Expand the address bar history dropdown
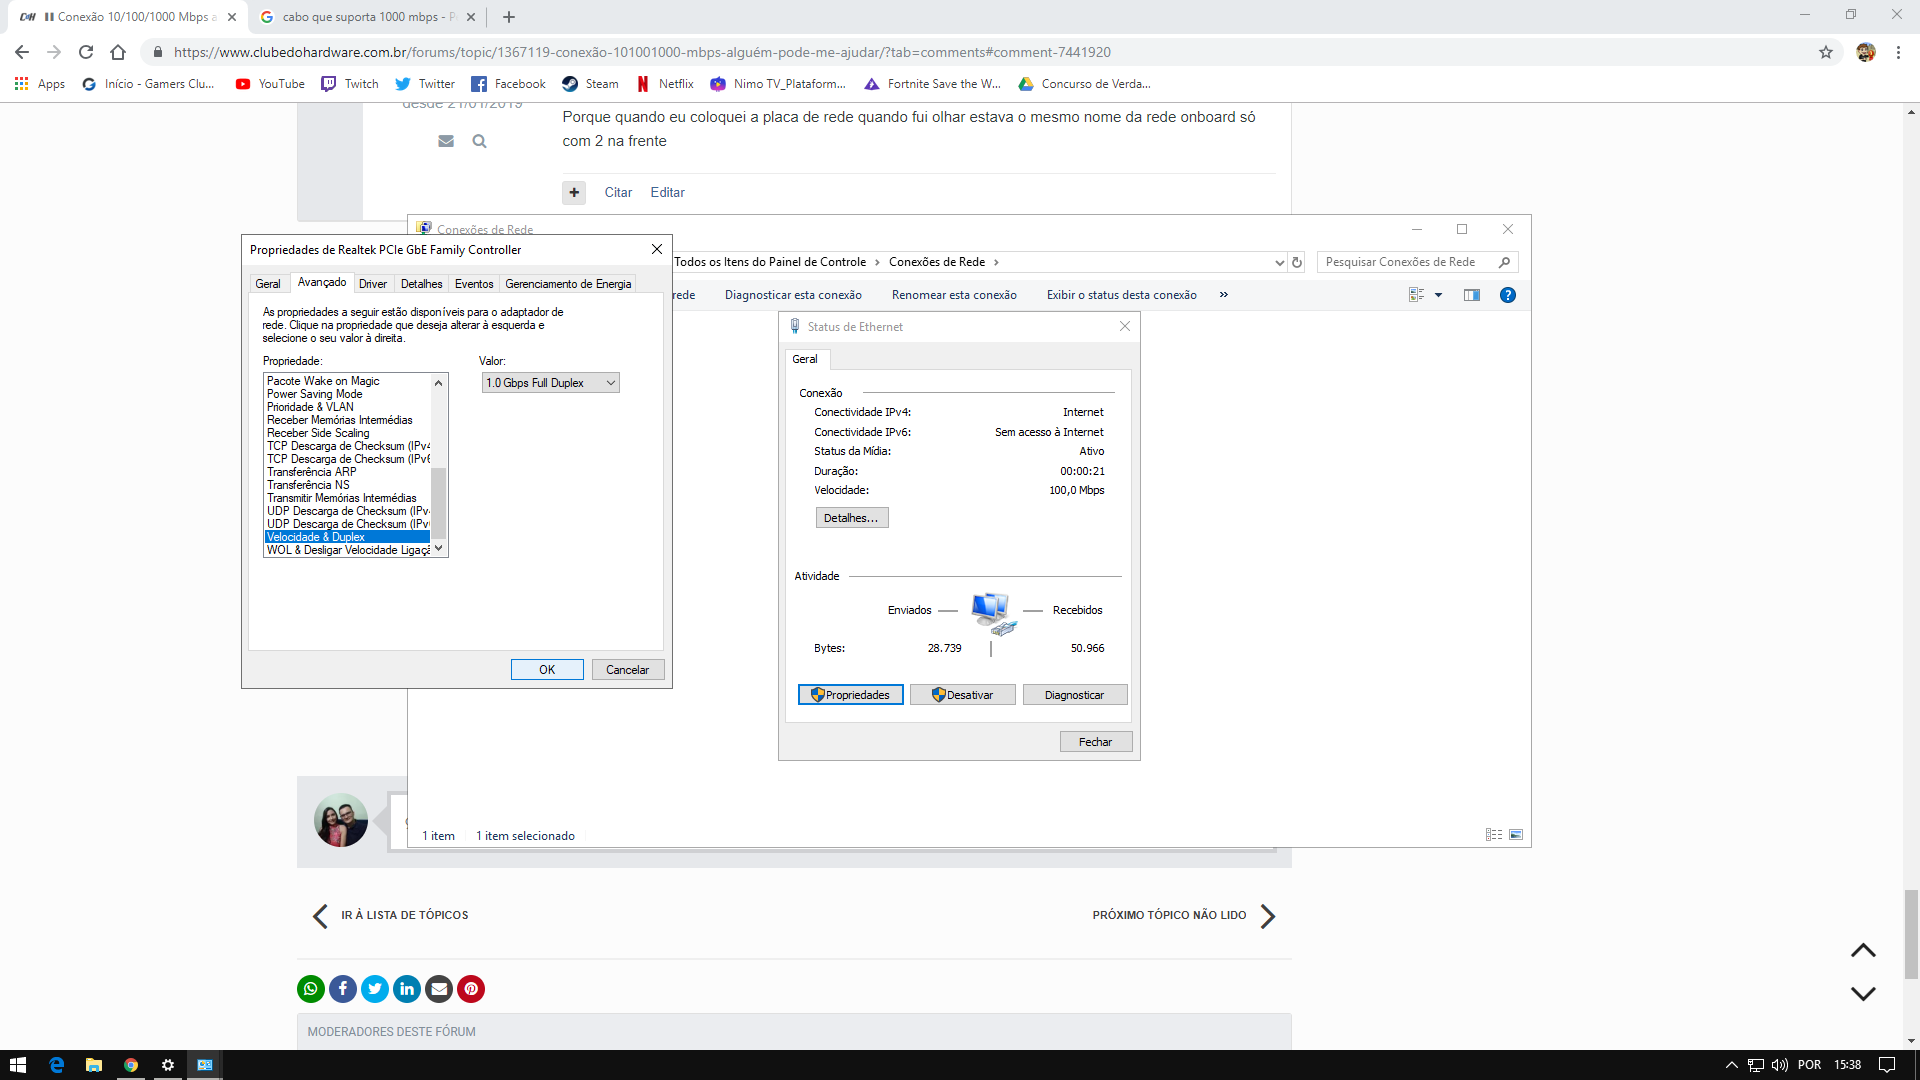 pos(1279,262)
